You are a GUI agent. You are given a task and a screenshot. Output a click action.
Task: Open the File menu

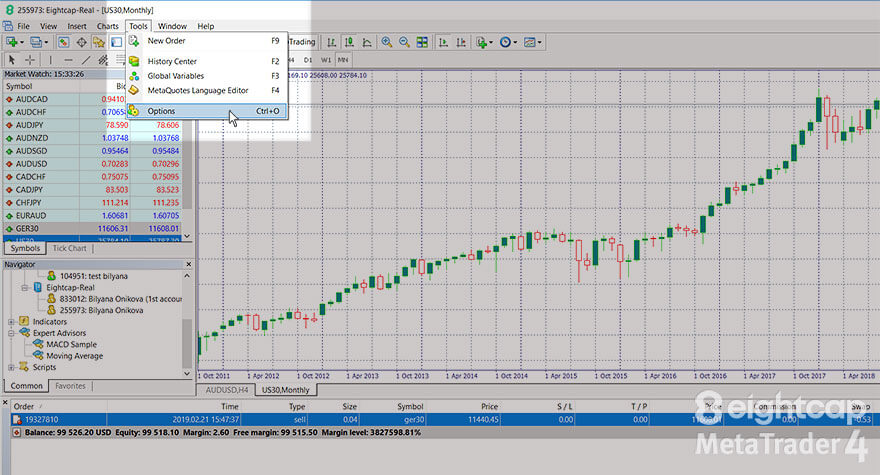click(x=24, y=26)
